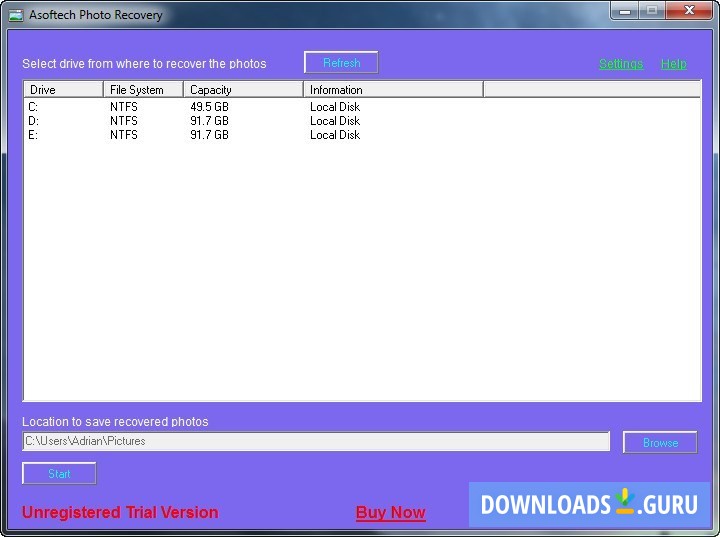Click the save location path field
Viewport: 720px width, 537px height.
[316, 441]
